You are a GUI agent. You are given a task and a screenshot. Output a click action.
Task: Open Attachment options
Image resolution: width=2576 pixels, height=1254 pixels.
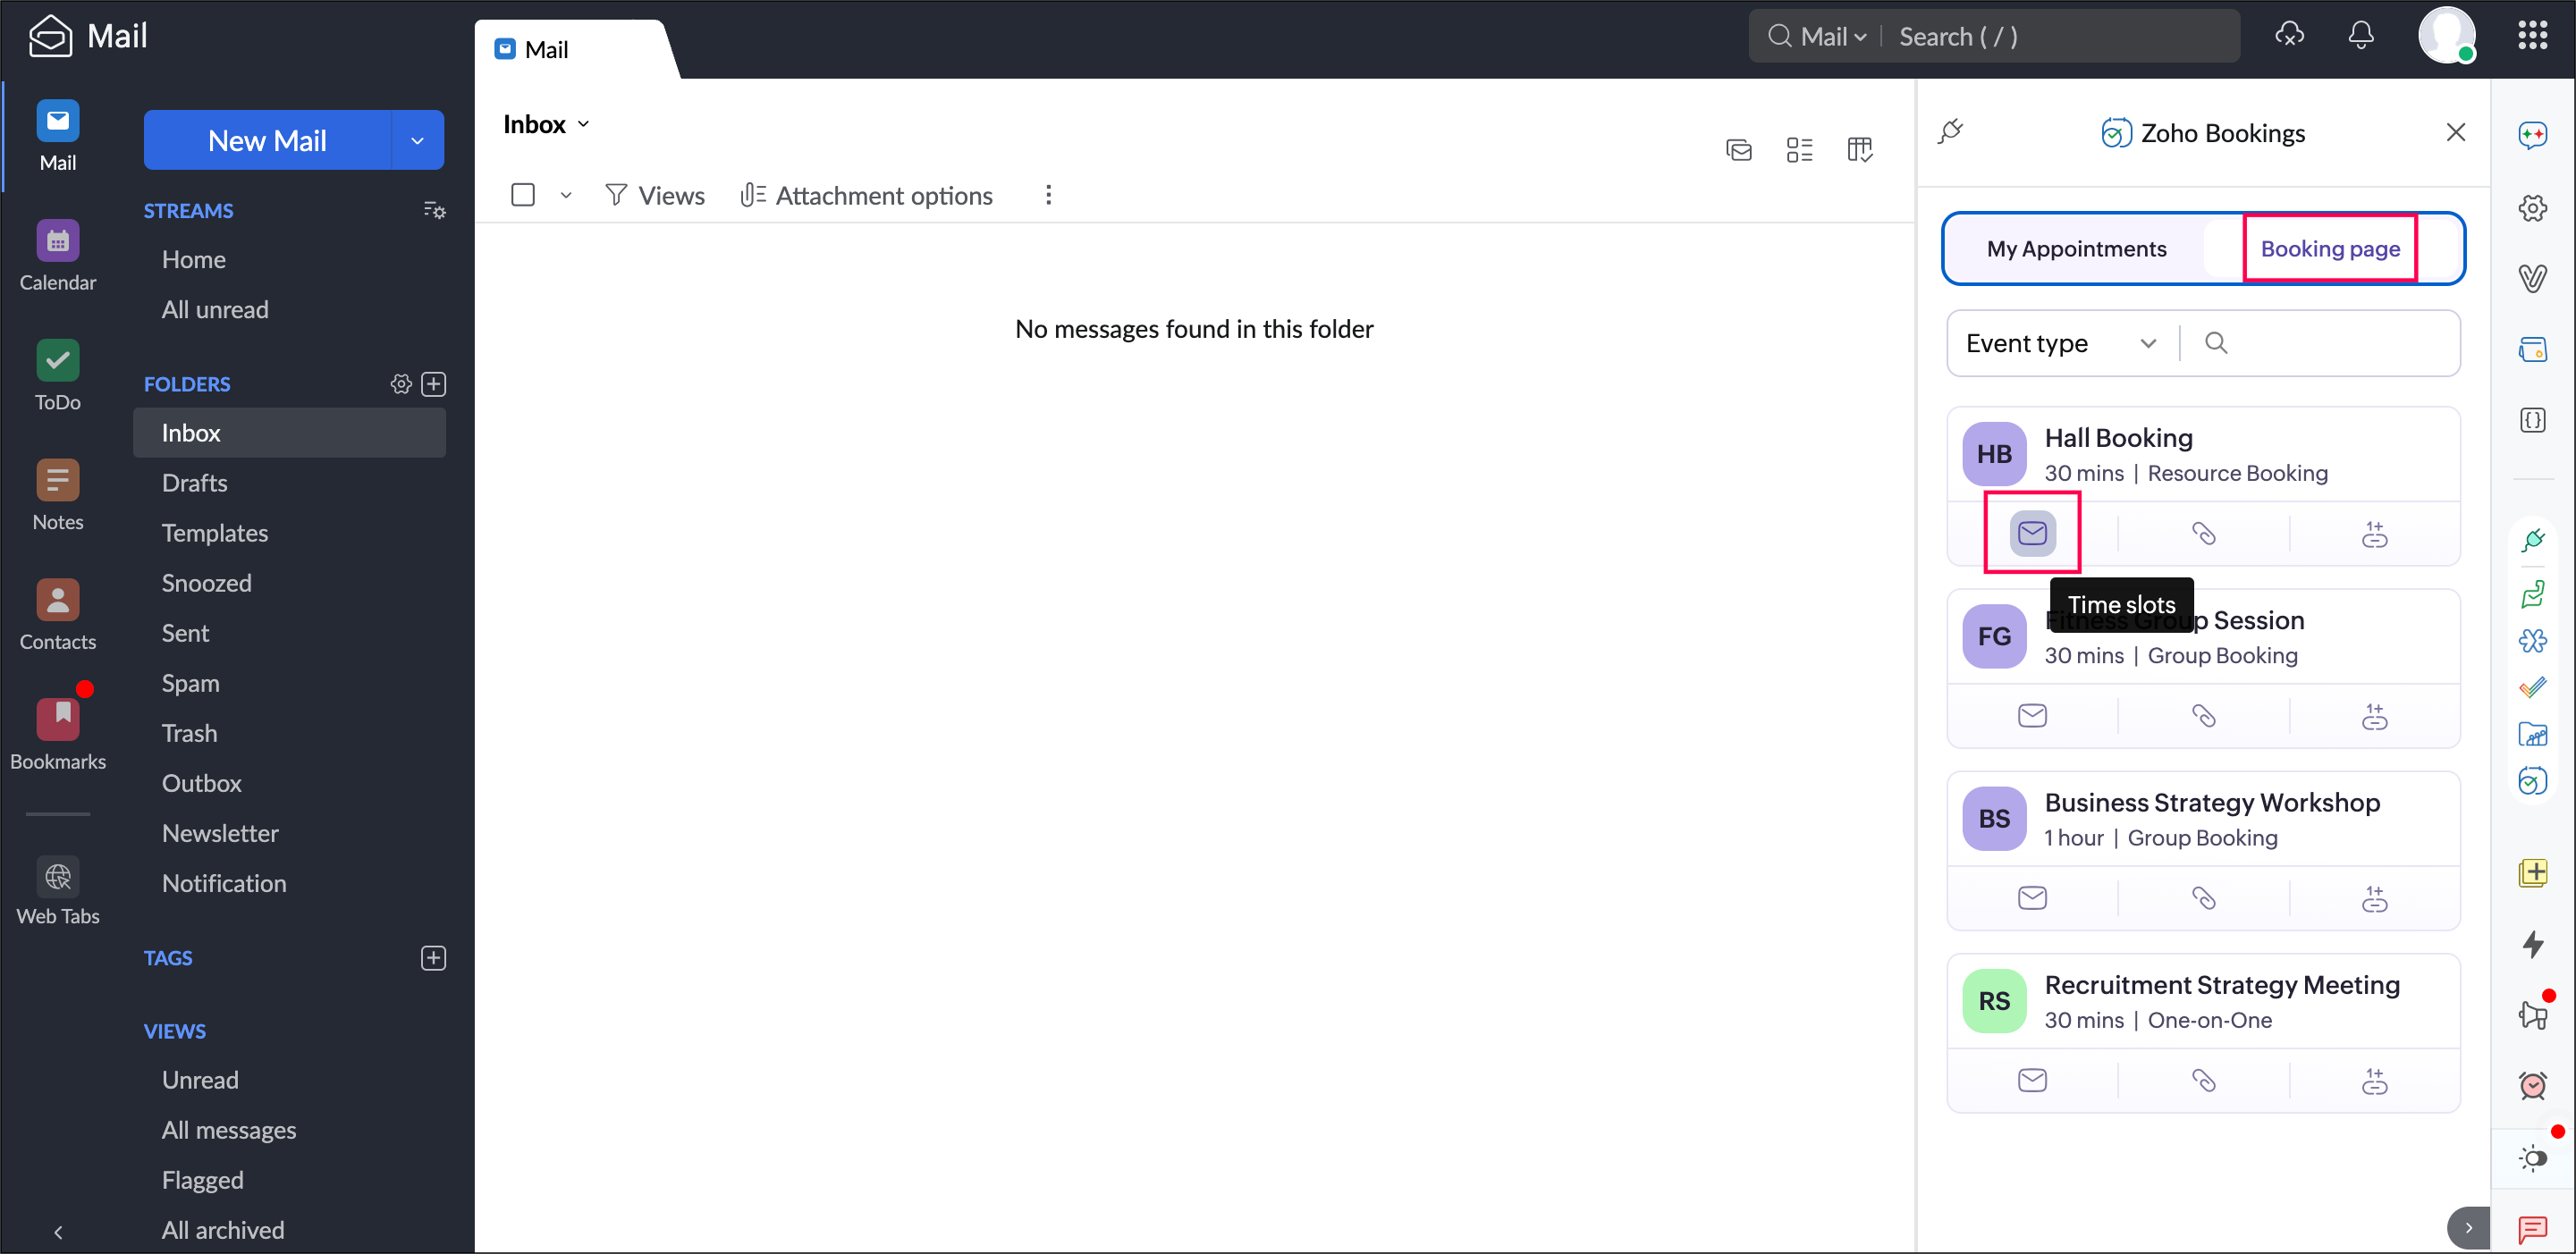[866, 195]
